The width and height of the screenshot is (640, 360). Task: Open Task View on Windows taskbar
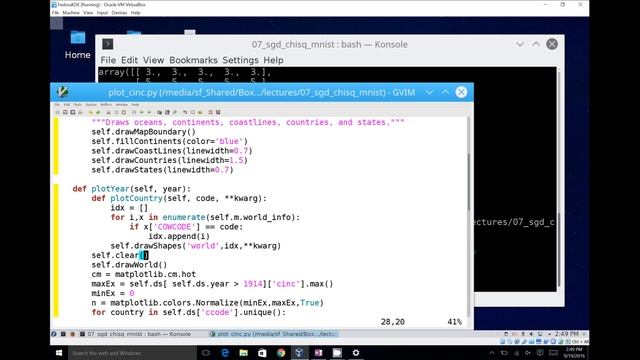[x=206, y=353]
